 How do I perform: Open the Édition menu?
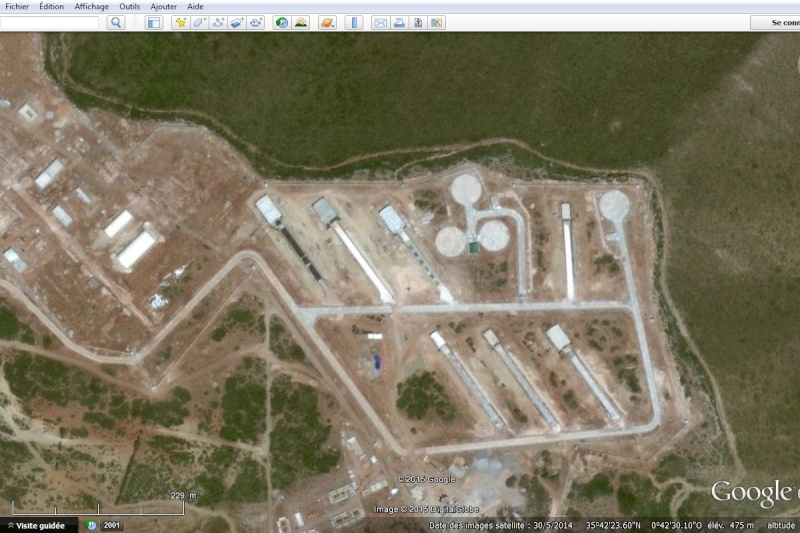click(52, 7)
